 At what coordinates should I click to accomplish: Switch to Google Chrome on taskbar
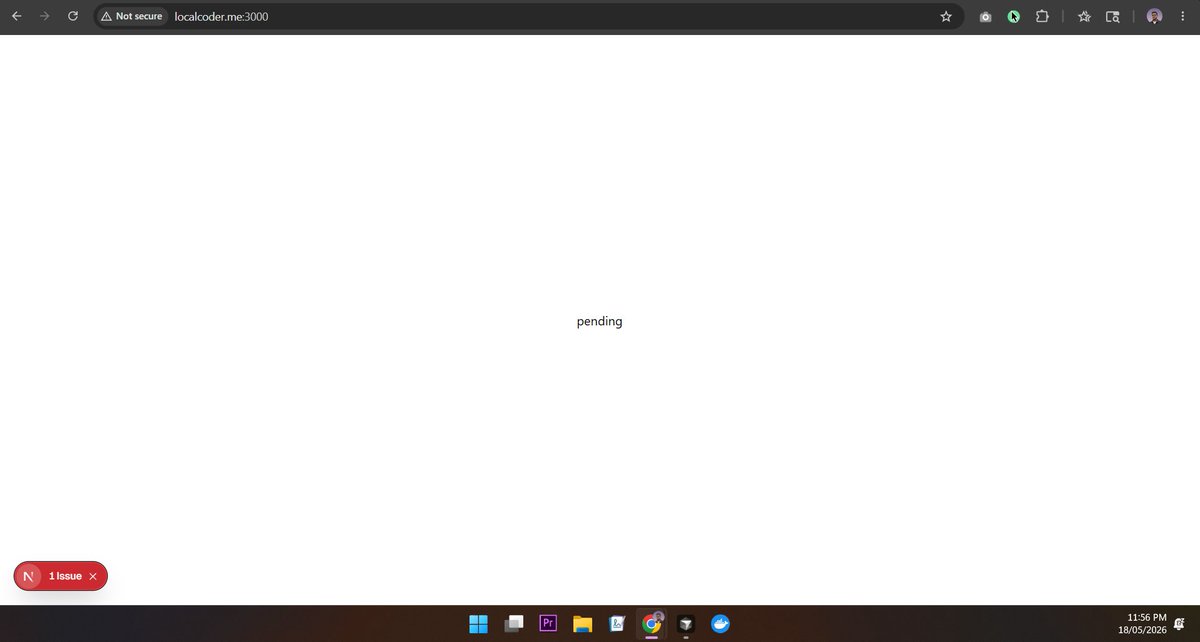(651, 624)
